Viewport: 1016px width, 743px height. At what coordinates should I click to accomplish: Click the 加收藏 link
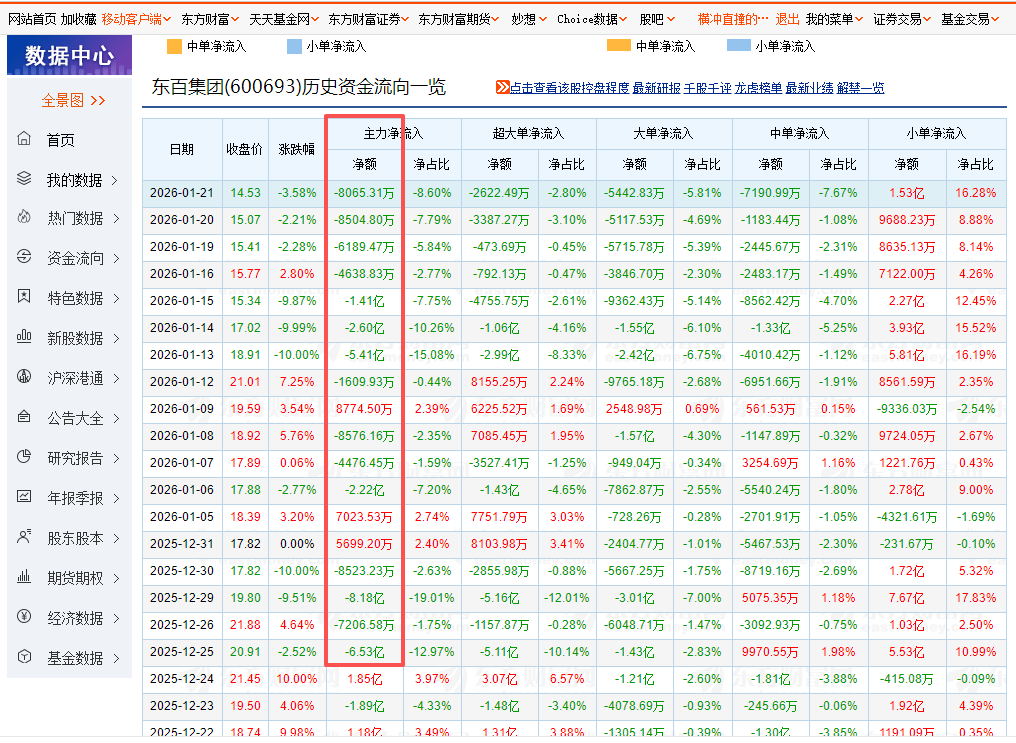[x=78, y=19]
